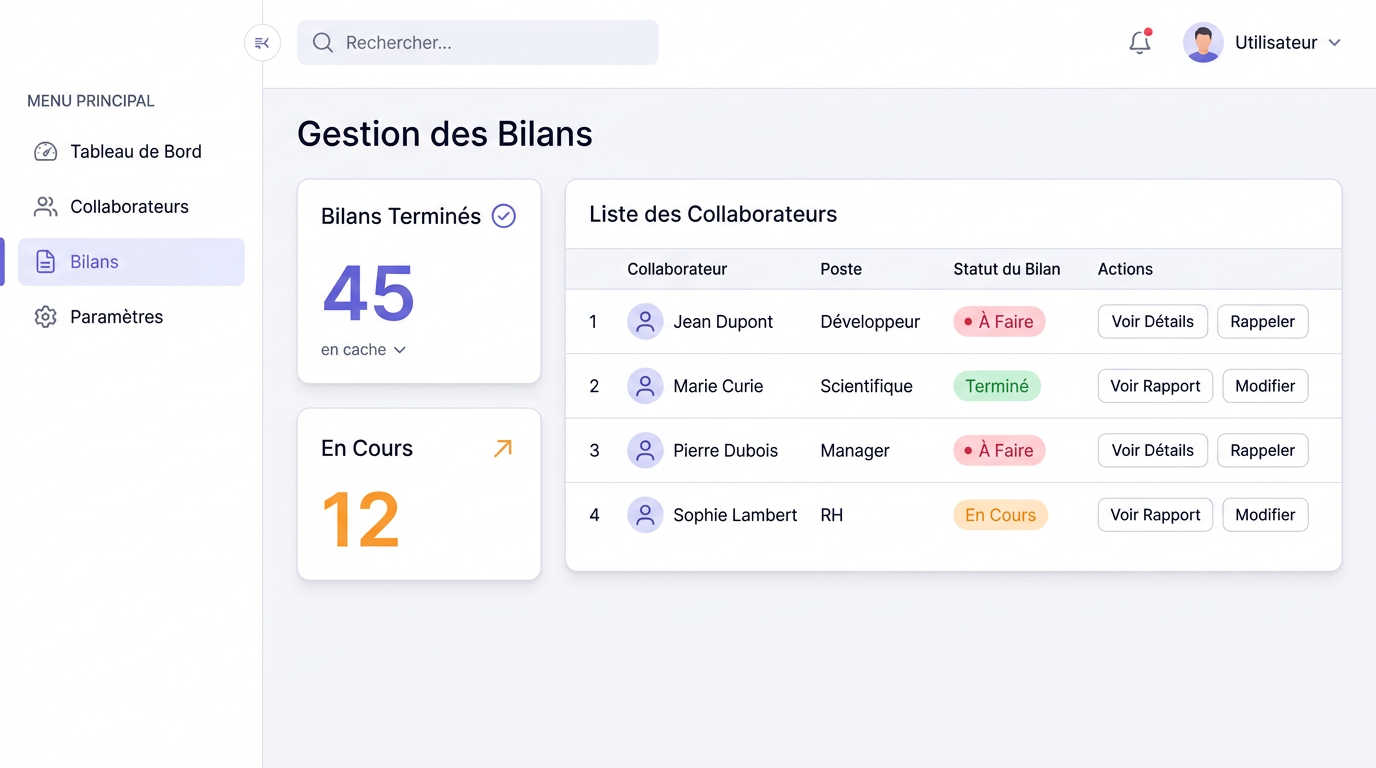Click the 'Scientifique' cell
1376x768 pixels.
(866, 386)
